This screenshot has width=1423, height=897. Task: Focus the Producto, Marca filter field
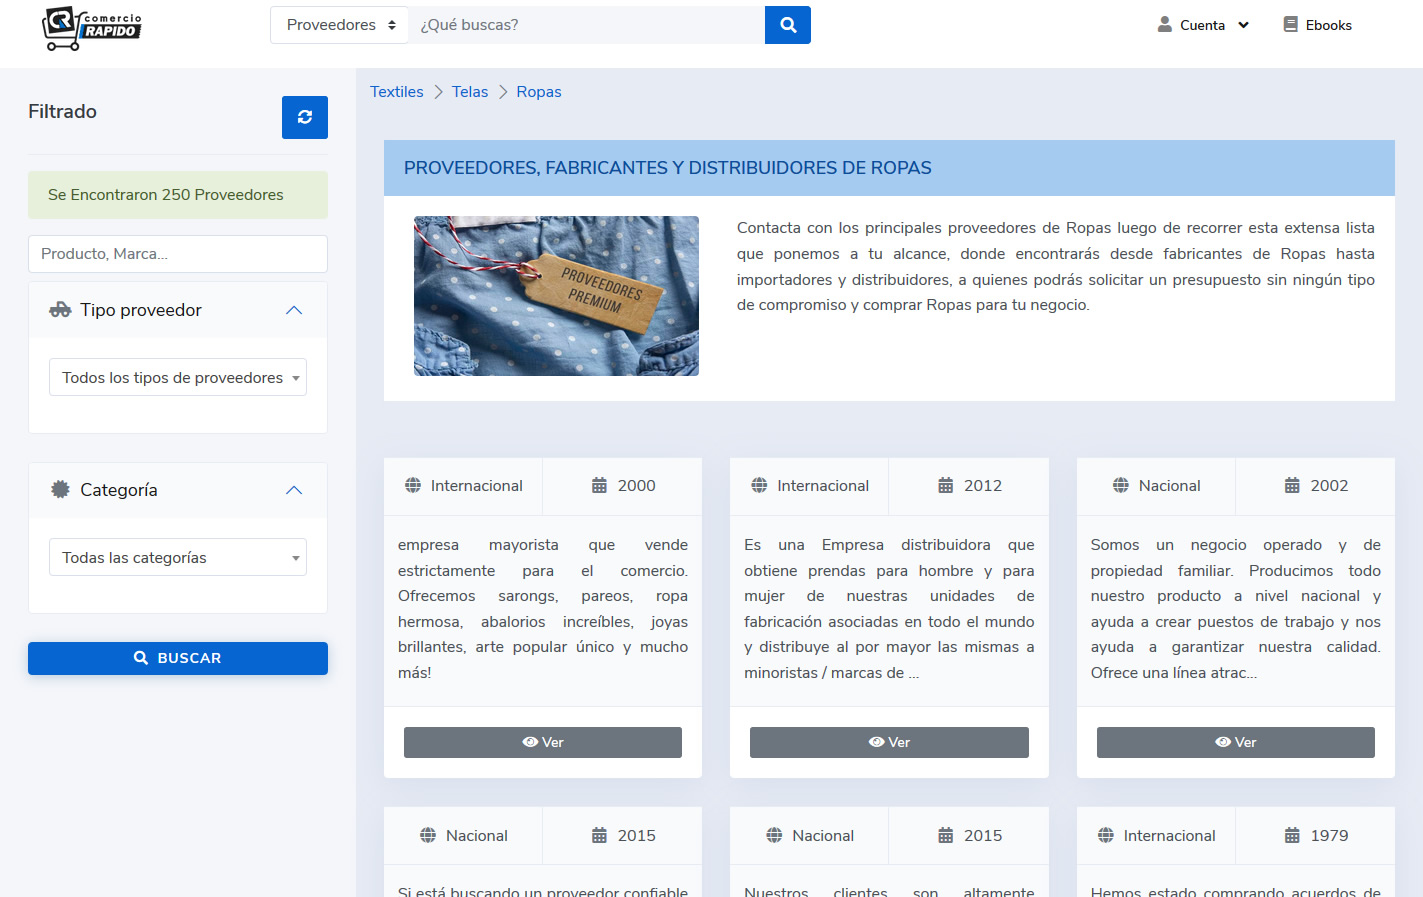click(178, 254)
